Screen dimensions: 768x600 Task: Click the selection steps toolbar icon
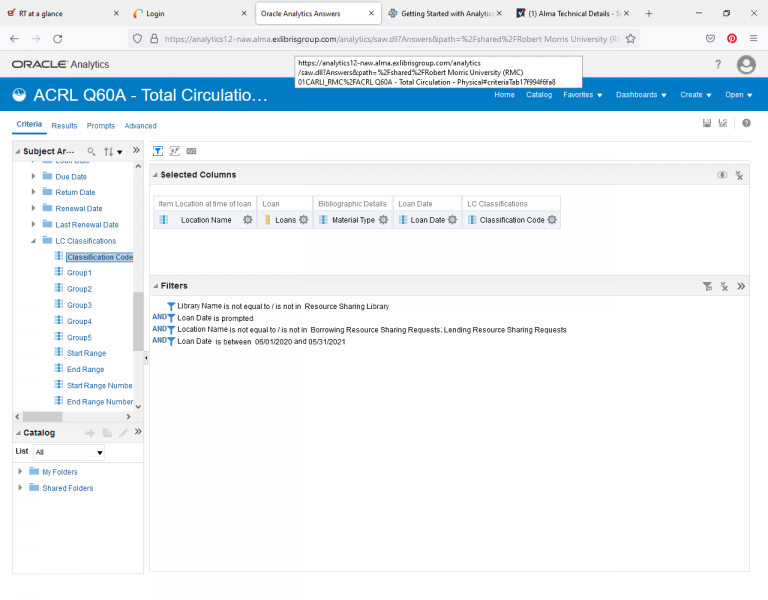pyautogui.click(x=174, y=151)
